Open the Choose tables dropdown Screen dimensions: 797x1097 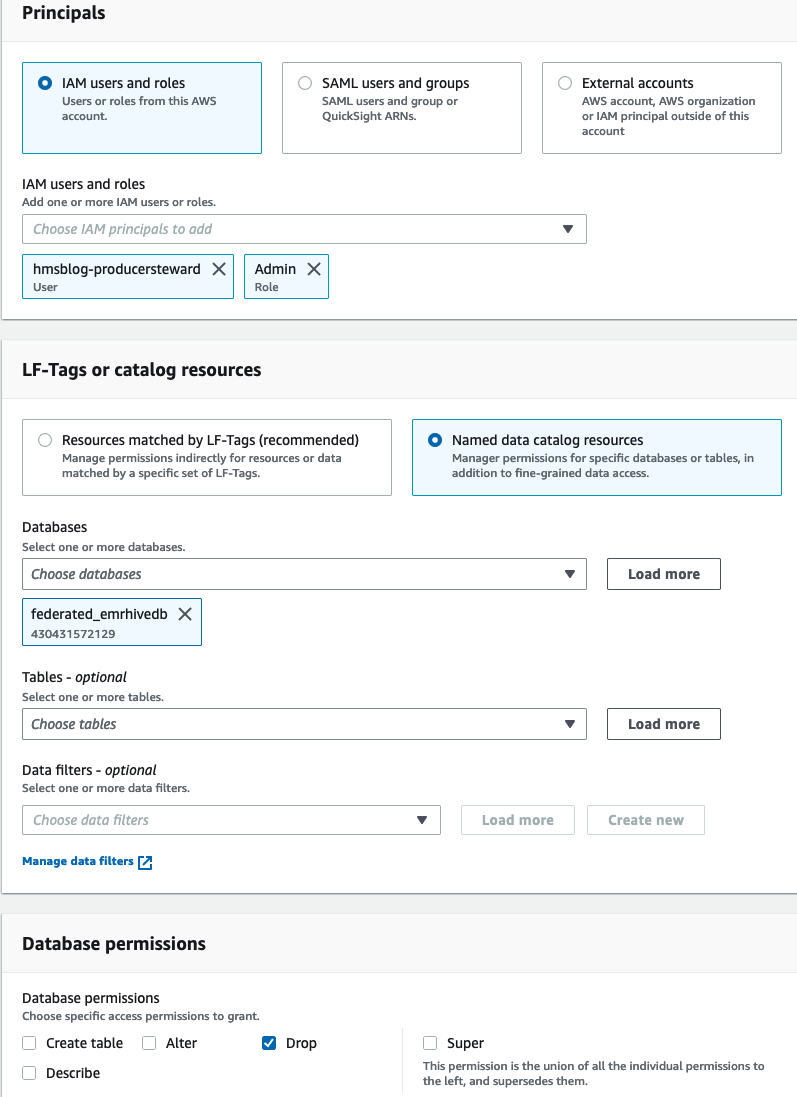304,724
